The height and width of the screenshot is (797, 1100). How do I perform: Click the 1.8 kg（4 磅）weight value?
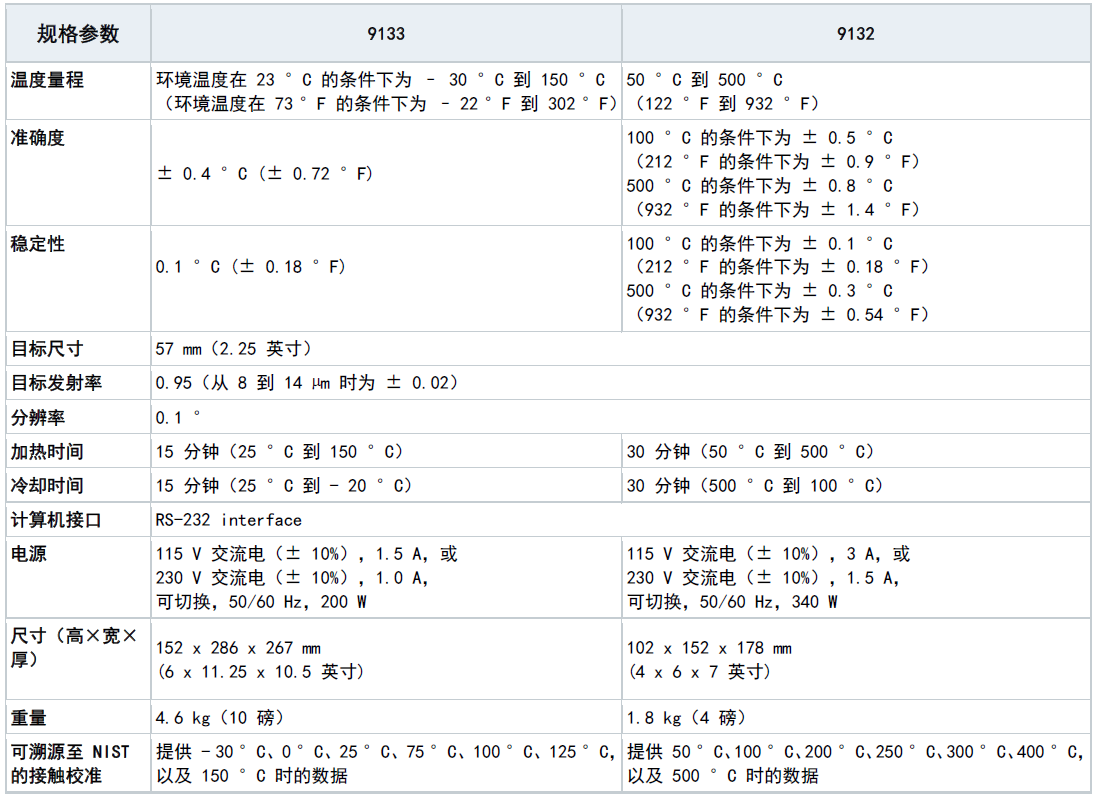[x=687, y=718]
